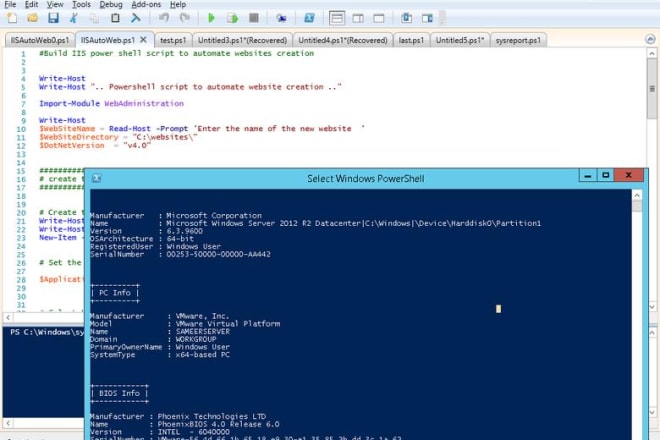Click the console pane scrollbar down arrow
Image resolution: width=660 pixels, height=440 pixels.
pos(652,412)
